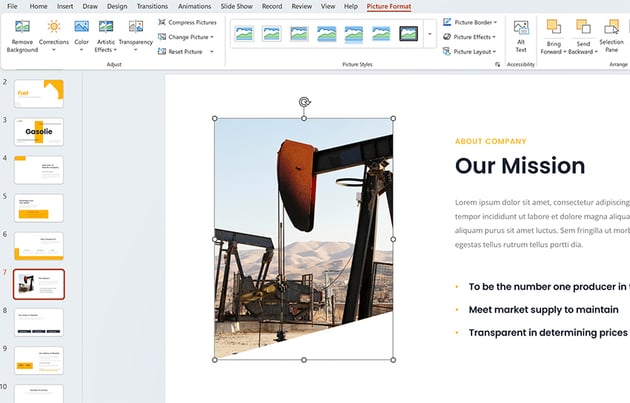The height and width of the screenshot is (403, 630).
Task: Expand the Picture Effects dropdown
Action: (472, 36)
